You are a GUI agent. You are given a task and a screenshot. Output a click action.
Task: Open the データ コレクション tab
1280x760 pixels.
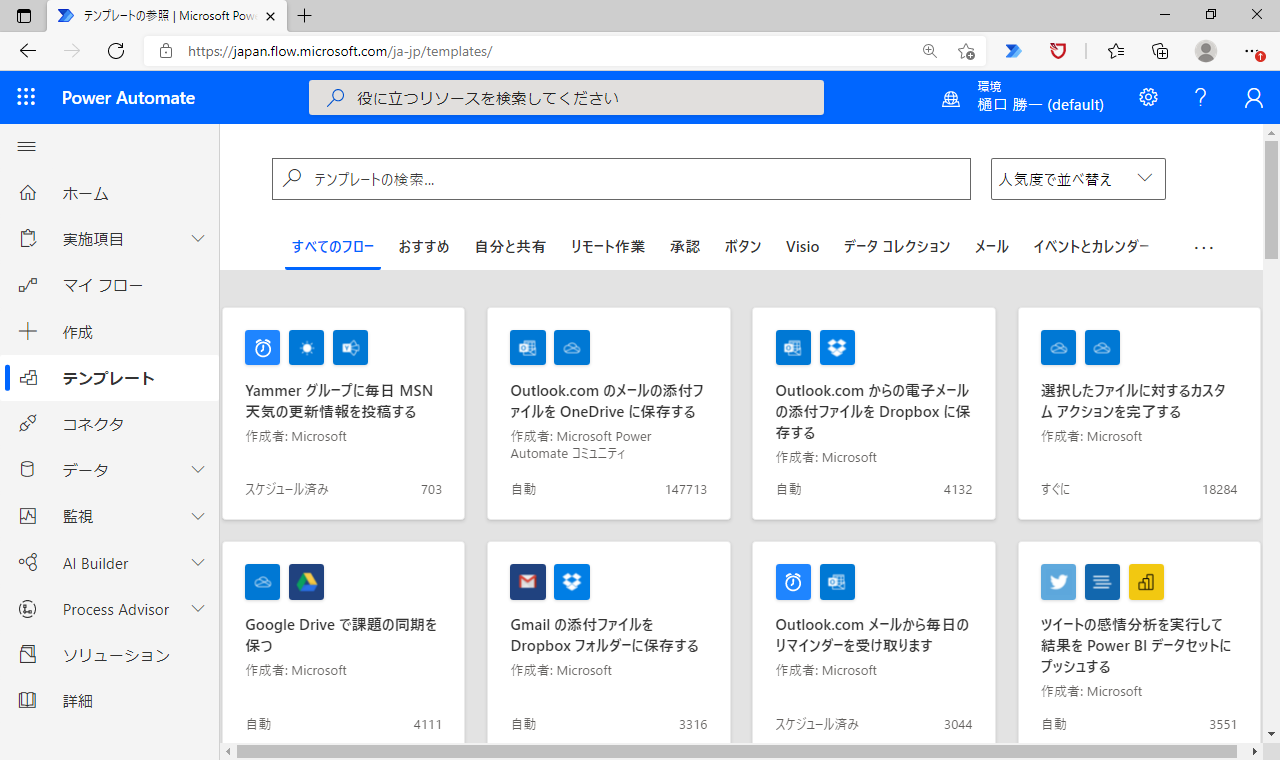pyautogui.click(x=897, y=247)
